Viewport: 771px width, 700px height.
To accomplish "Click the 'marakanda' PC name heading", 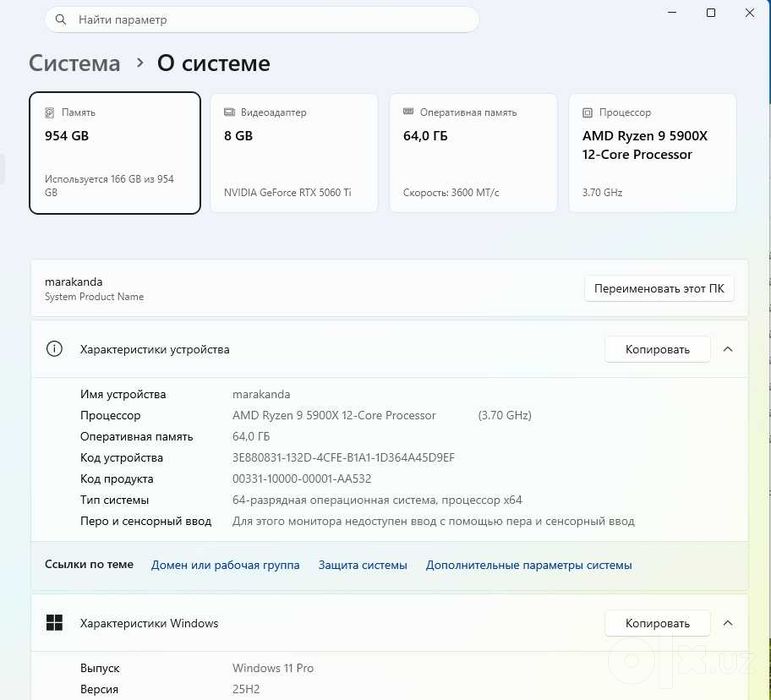I will pyautogui.click(x=74, y=282).
